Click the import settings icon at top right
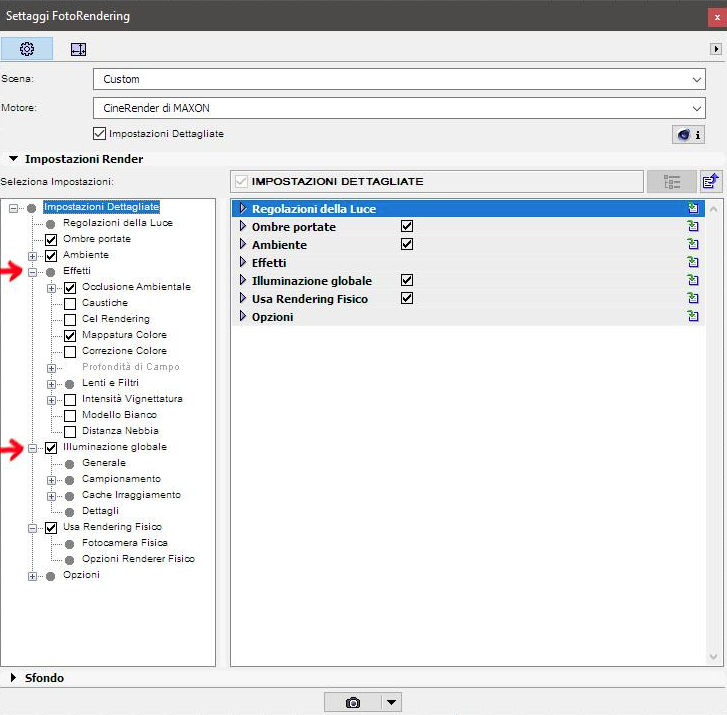 (710, 181)
